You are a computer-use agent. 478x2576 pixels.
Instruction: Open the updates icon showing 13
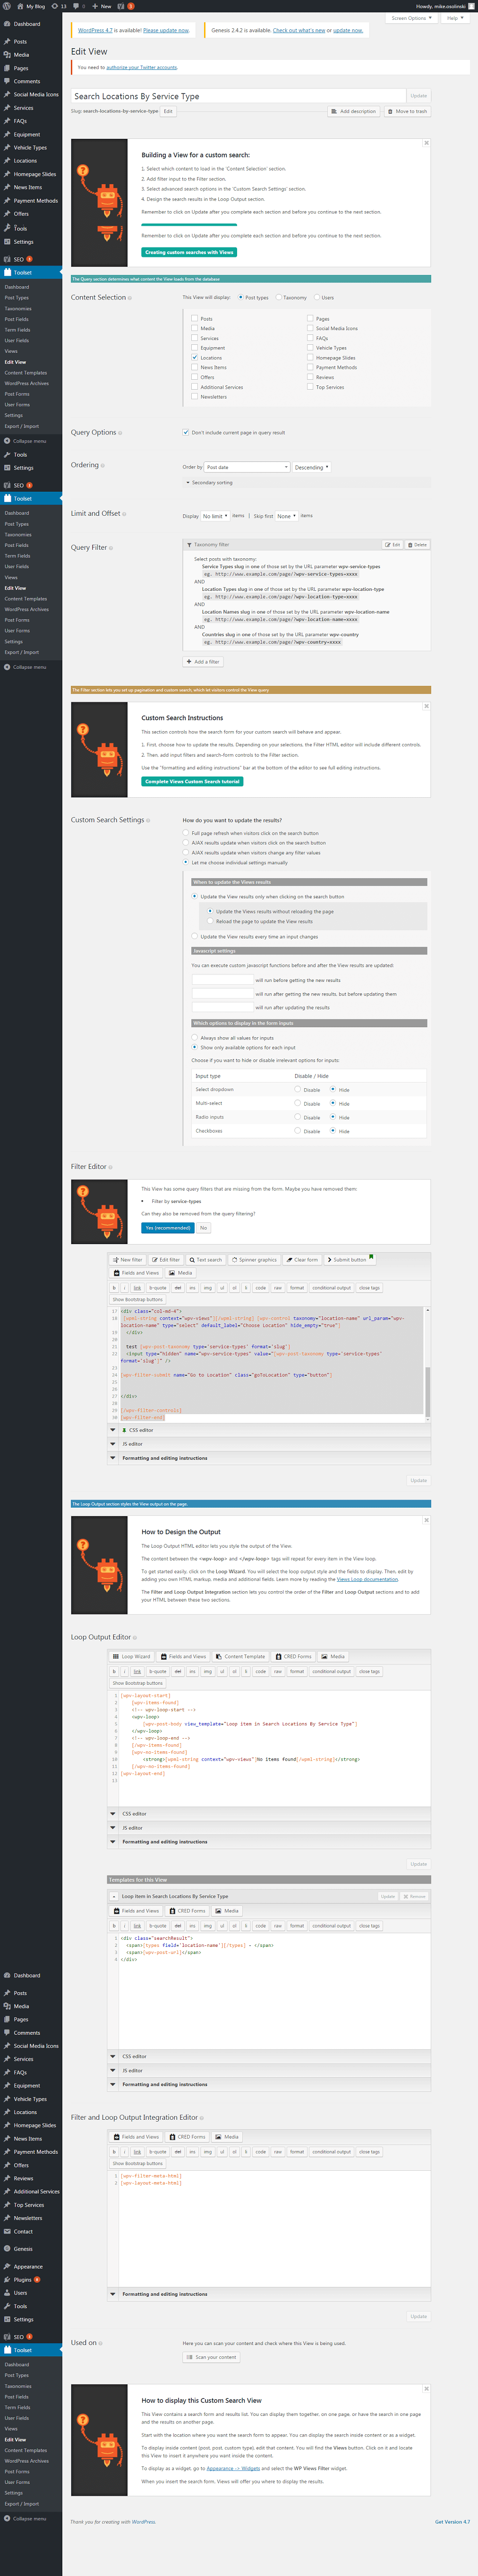pyautogui.click(x=59, y=6)
